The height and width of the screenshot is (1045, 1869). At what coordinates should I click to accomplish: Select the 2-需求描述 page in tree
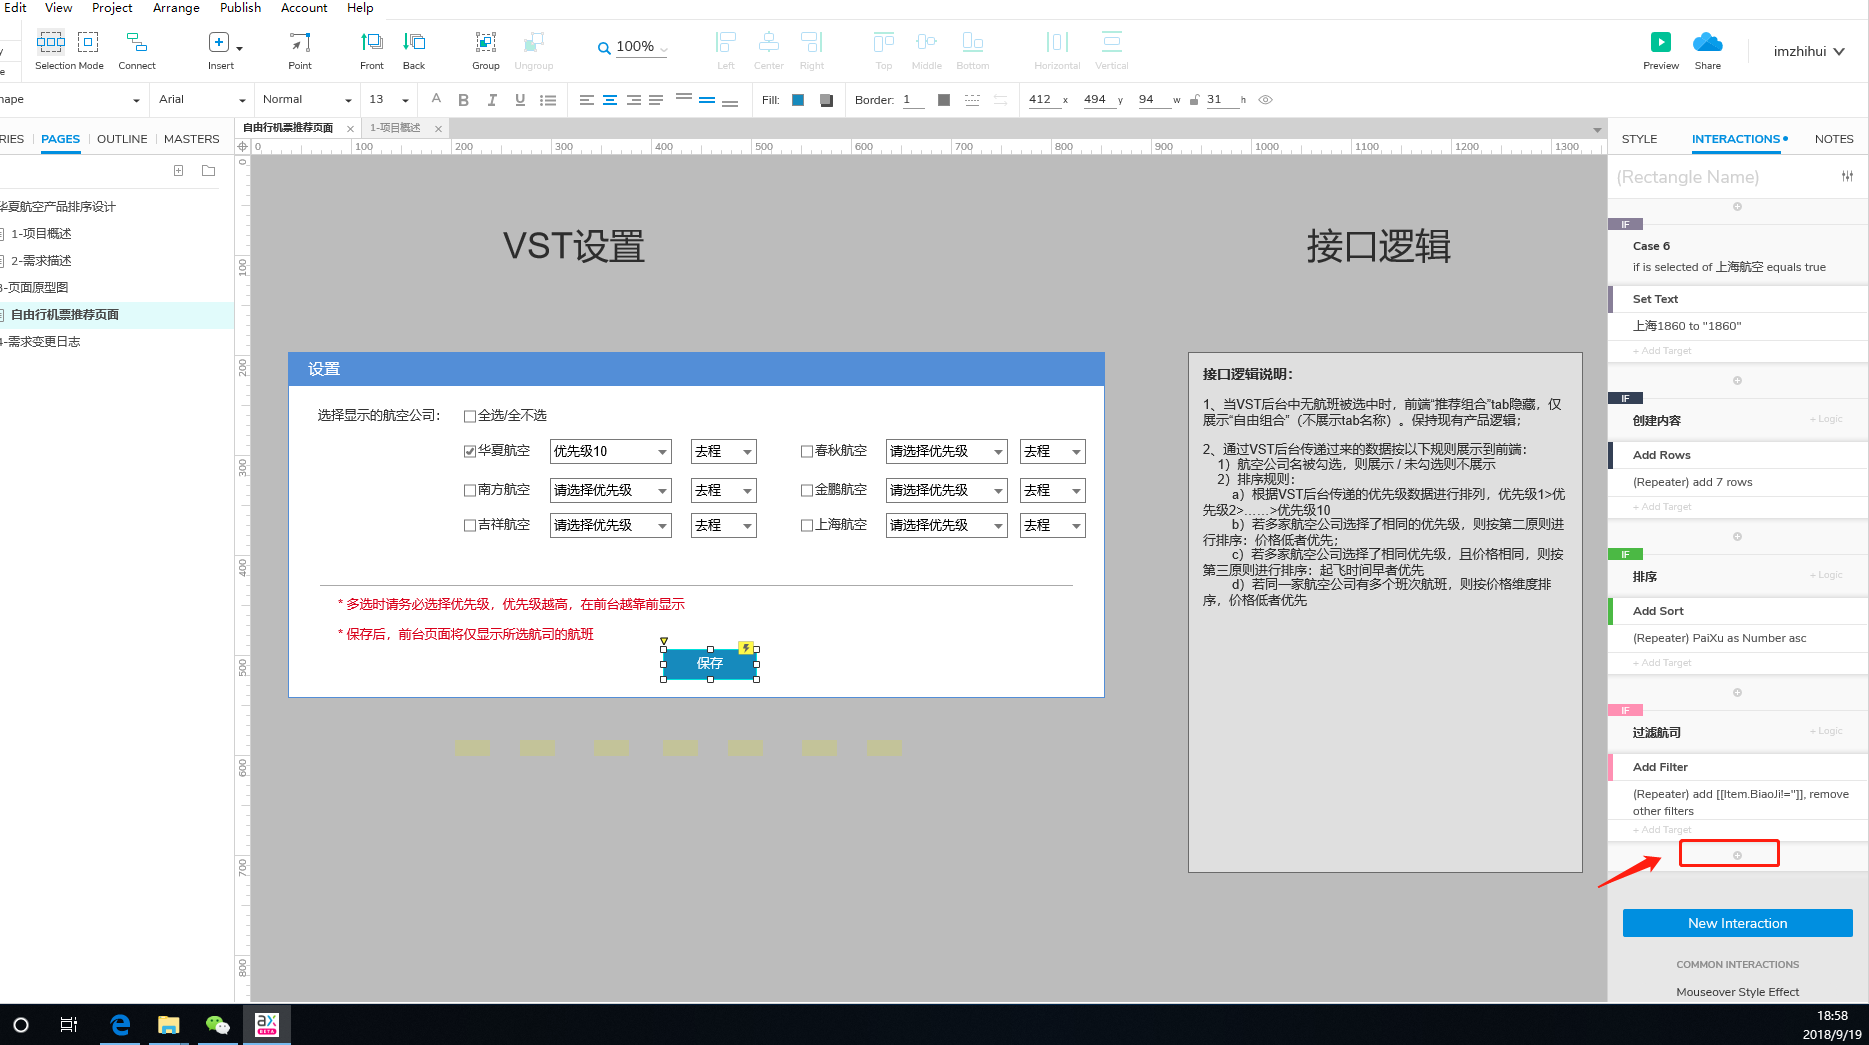click(x=41, y=261)
